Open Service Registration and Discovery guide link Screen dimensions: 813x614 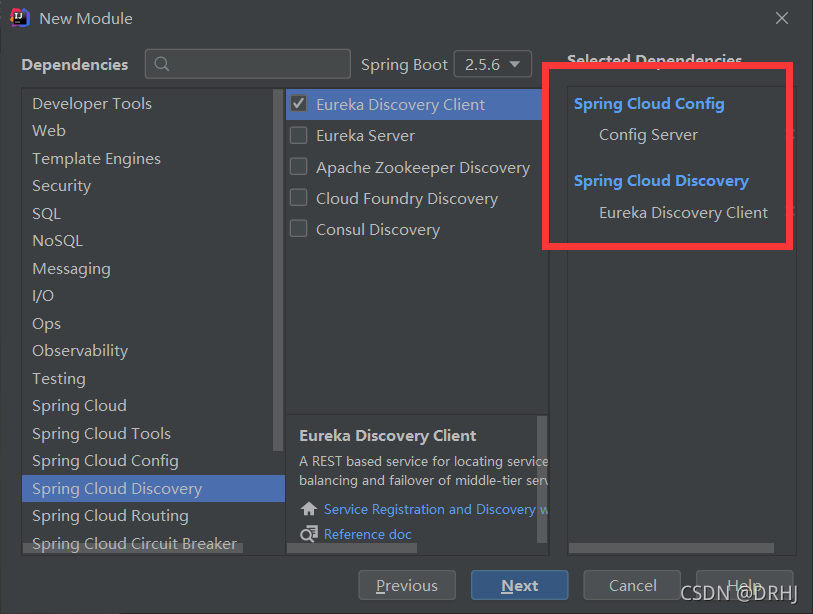coord(436,509)
